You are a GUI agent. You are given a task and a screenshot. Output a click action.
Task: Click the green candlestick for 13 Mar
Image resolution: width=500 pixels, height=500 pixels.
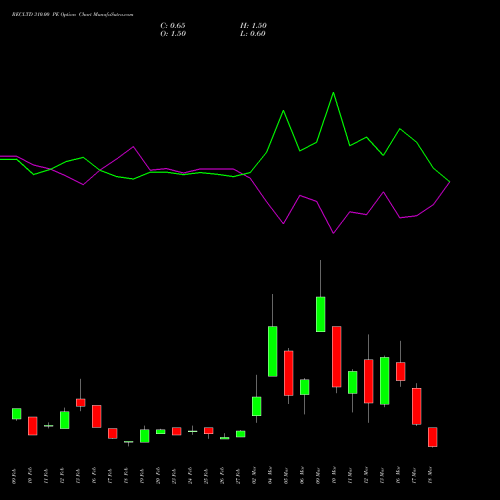pos(385,381)
